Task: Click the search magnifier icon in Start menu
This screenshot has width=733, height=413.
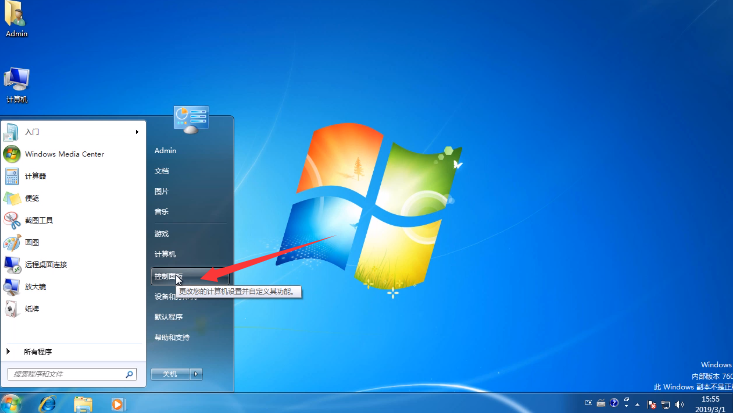Action: [x=129, y=374]
